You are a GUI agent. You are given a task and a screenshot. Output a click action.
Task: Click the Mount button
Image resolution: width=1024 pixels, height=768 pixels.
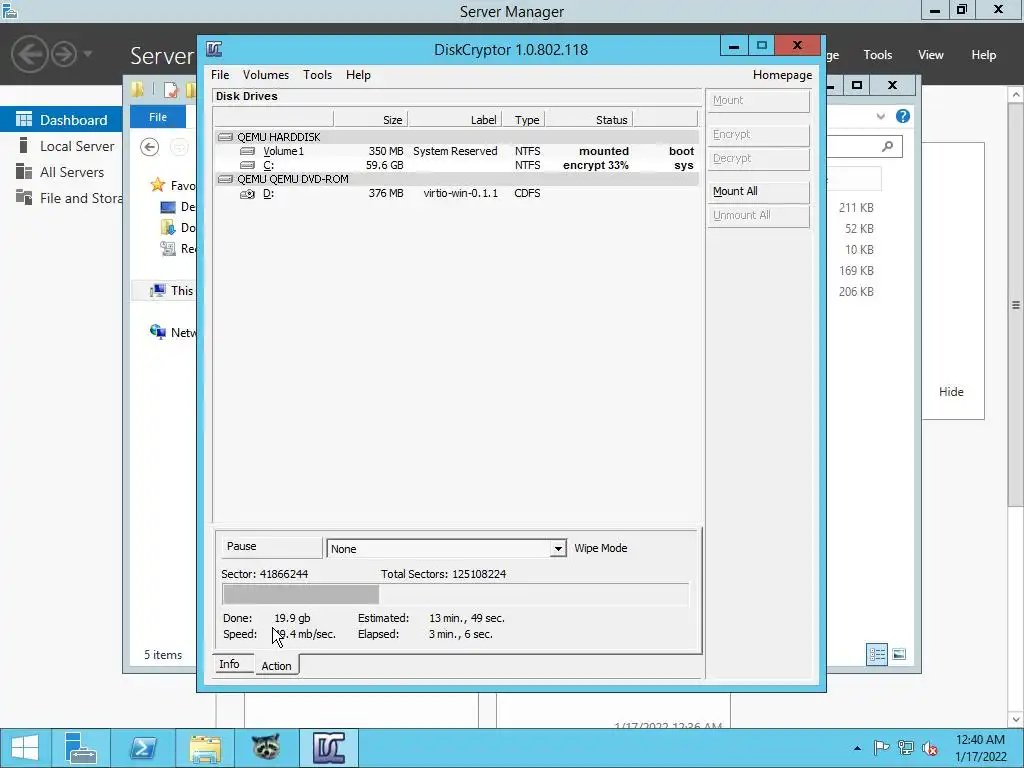point(758,101)
